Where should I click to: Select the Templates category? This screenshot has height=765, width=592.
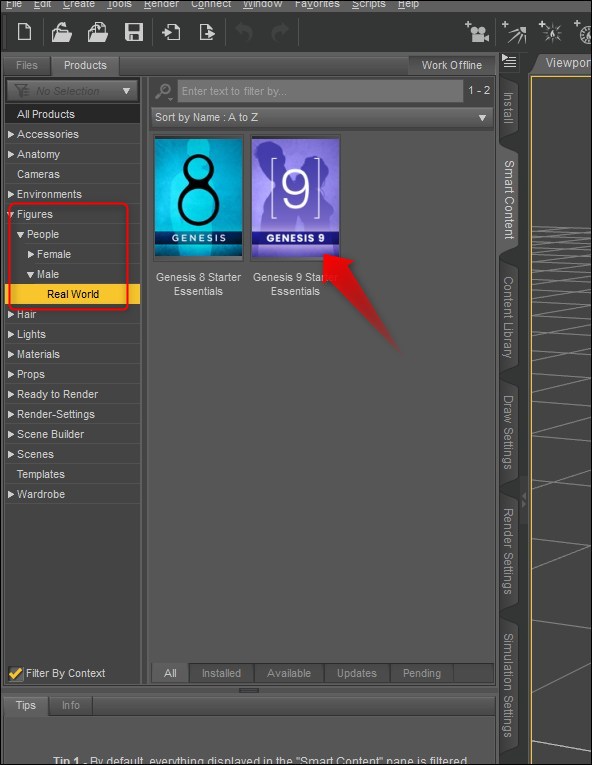pyautogui.click(x=72, y=474)
